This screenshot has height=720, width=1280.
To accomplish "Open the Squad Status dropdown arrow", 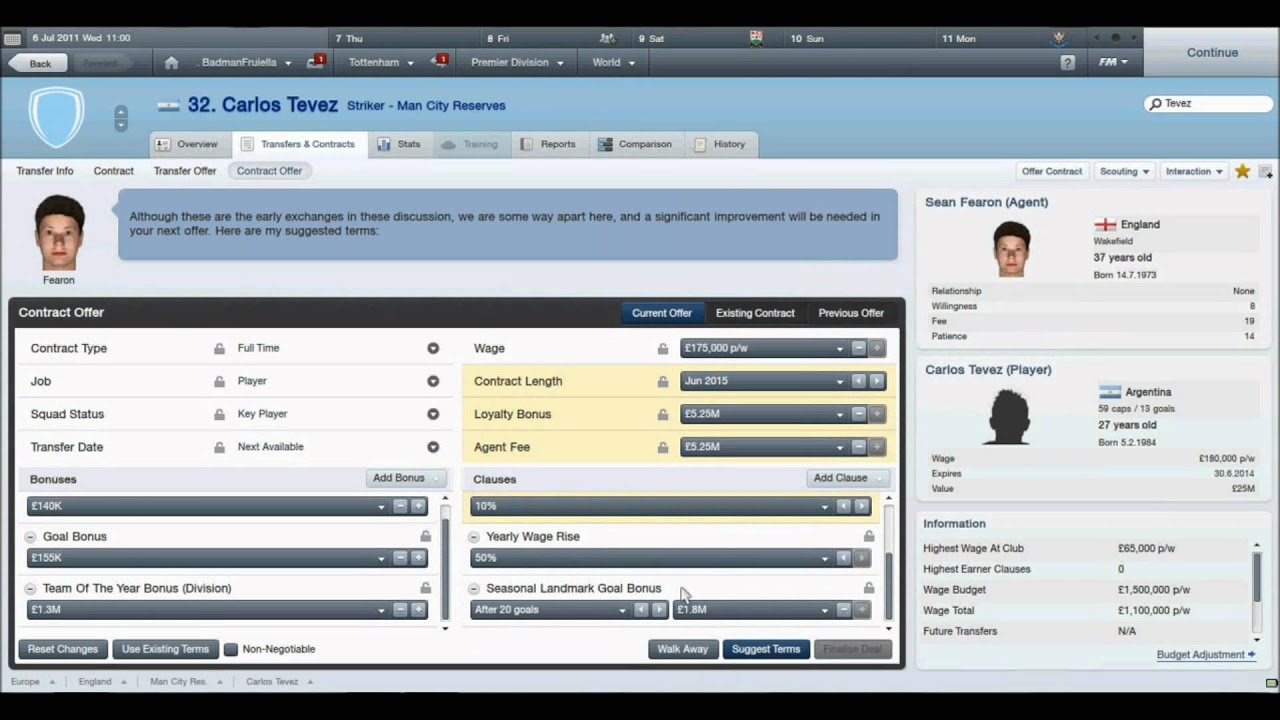I will pos(433,414).
